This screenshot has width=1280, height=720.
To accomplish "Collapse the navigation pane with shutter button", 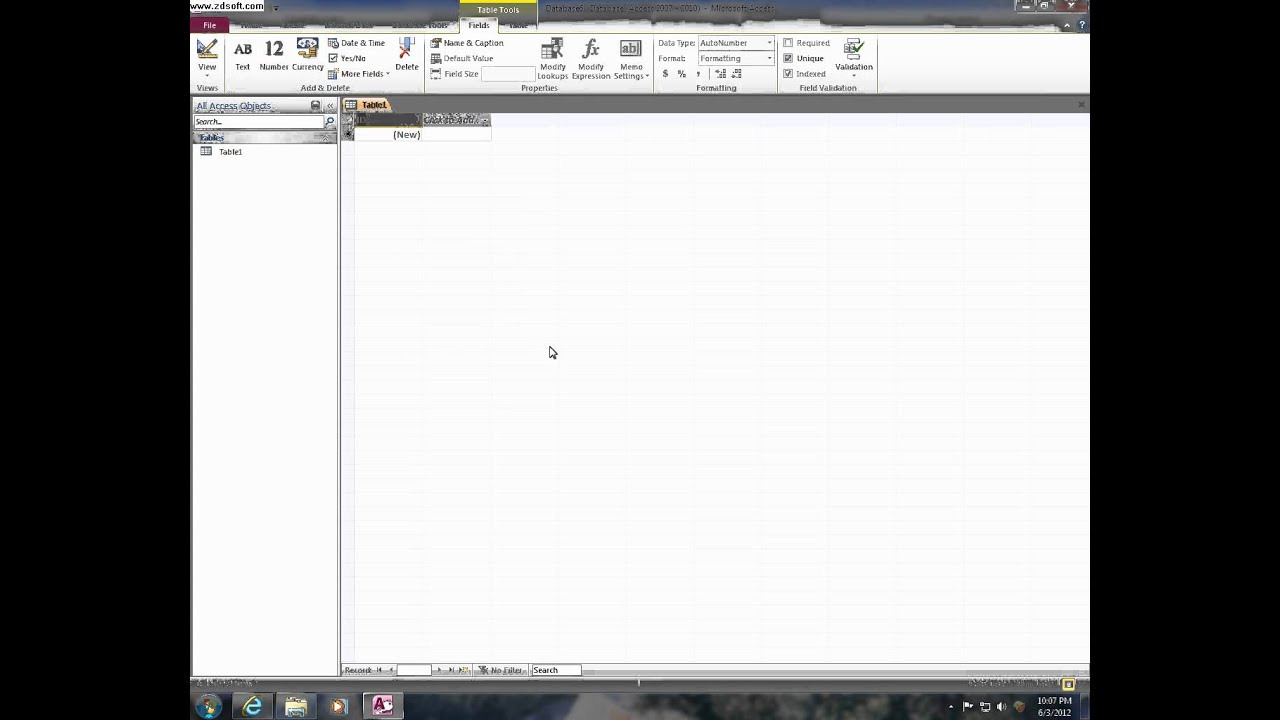I will (329, 106).
